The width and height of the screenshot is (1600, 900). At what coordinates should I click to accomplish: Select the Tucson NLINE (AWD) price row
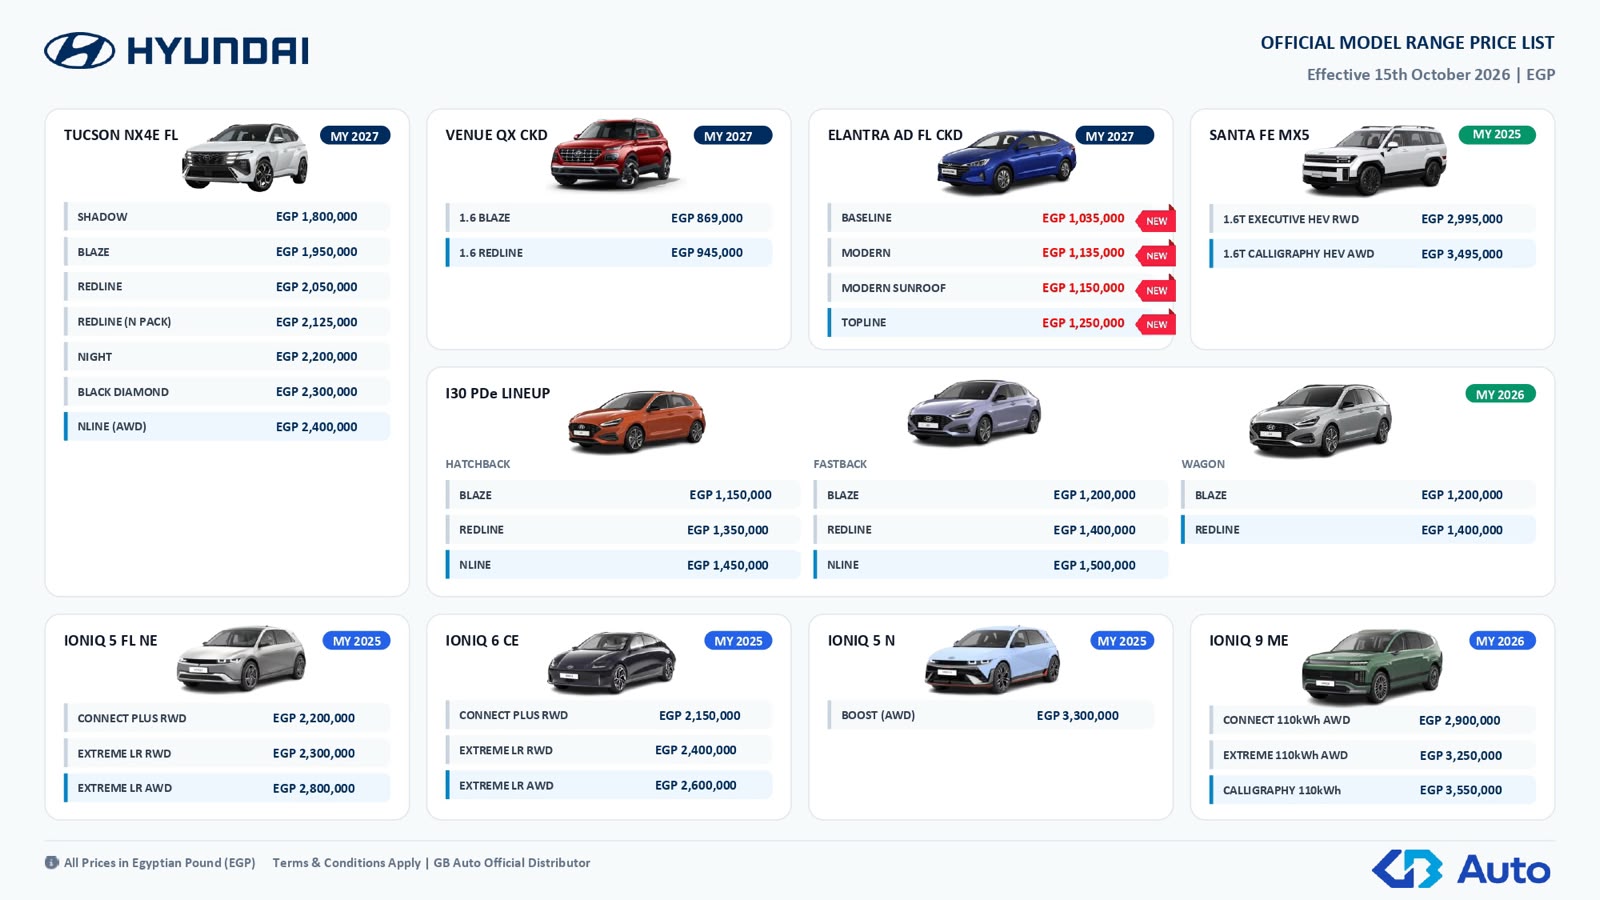click(x=227, y=426)
